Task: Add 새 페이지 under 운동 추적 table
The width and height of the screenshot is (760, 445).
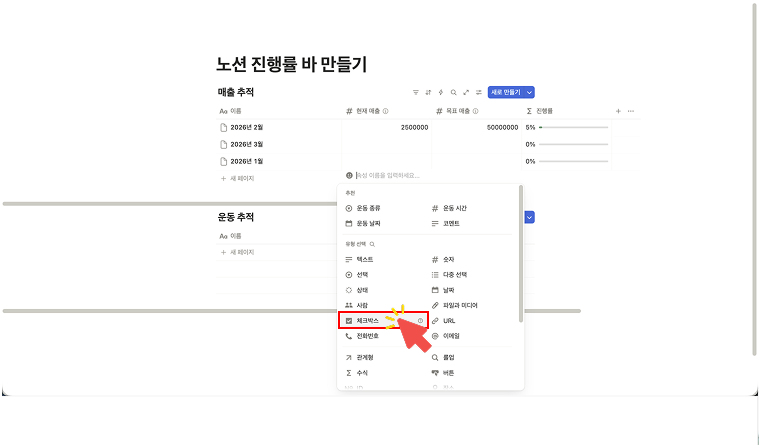Action: click(238, 252)
